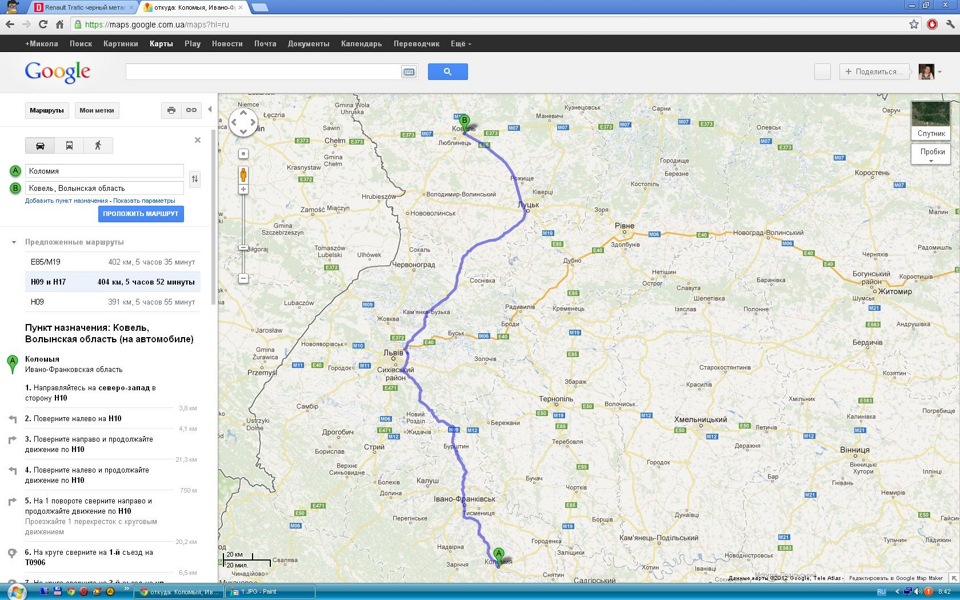Open 'Переводчик' in the Google bar

coord(416,43)
